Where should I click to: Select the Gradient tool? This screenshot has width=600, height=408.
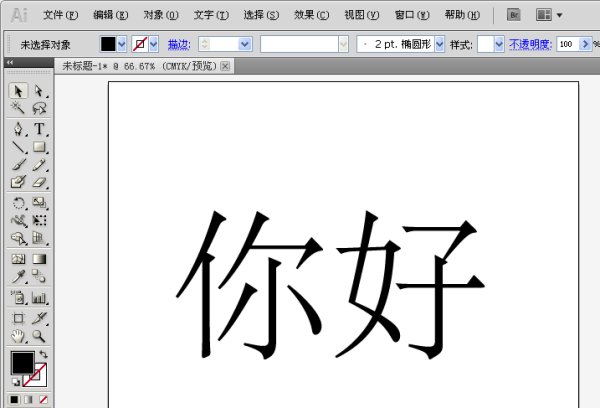(39, 259)
